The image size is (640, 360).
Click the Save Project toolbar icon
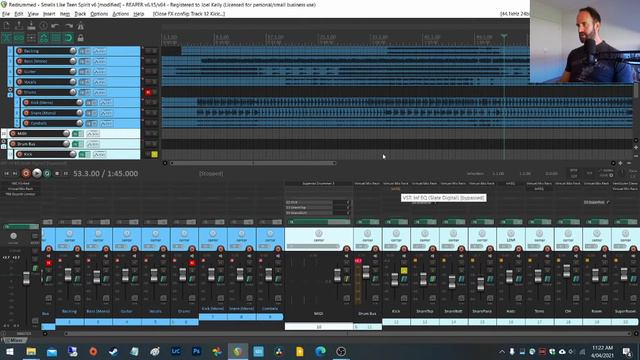pyautogui.click(x=31, y=26)
